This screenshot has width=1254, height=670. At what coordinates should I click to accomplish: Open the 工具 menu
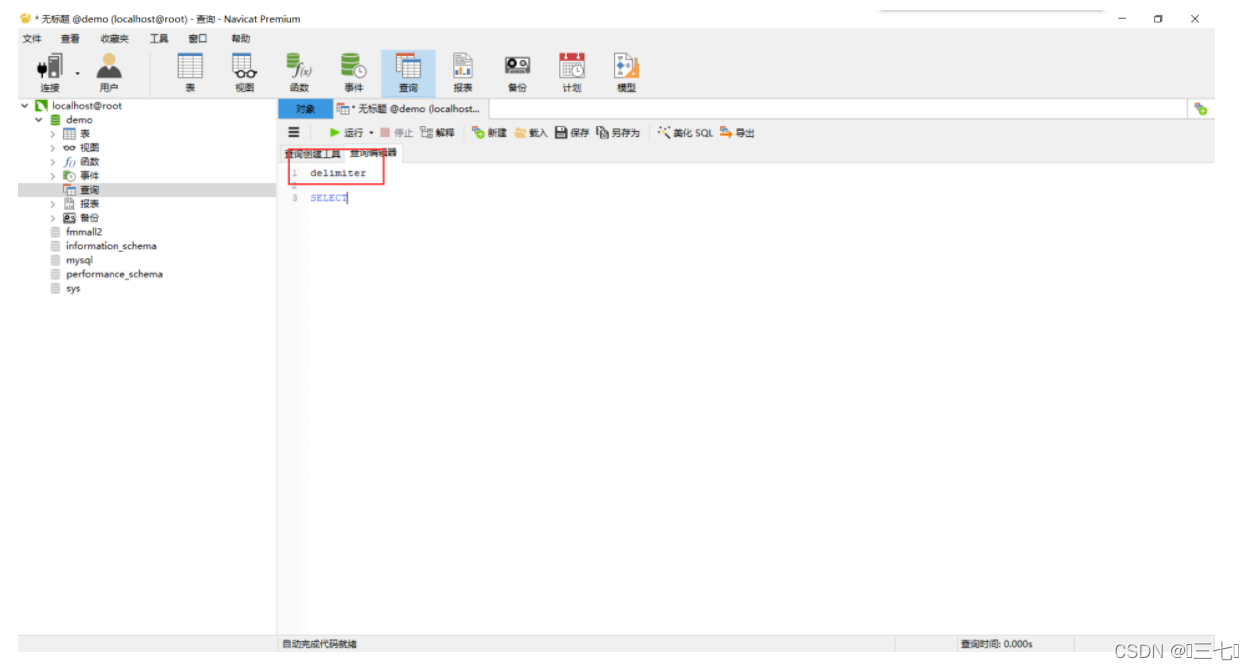(157, 38)
